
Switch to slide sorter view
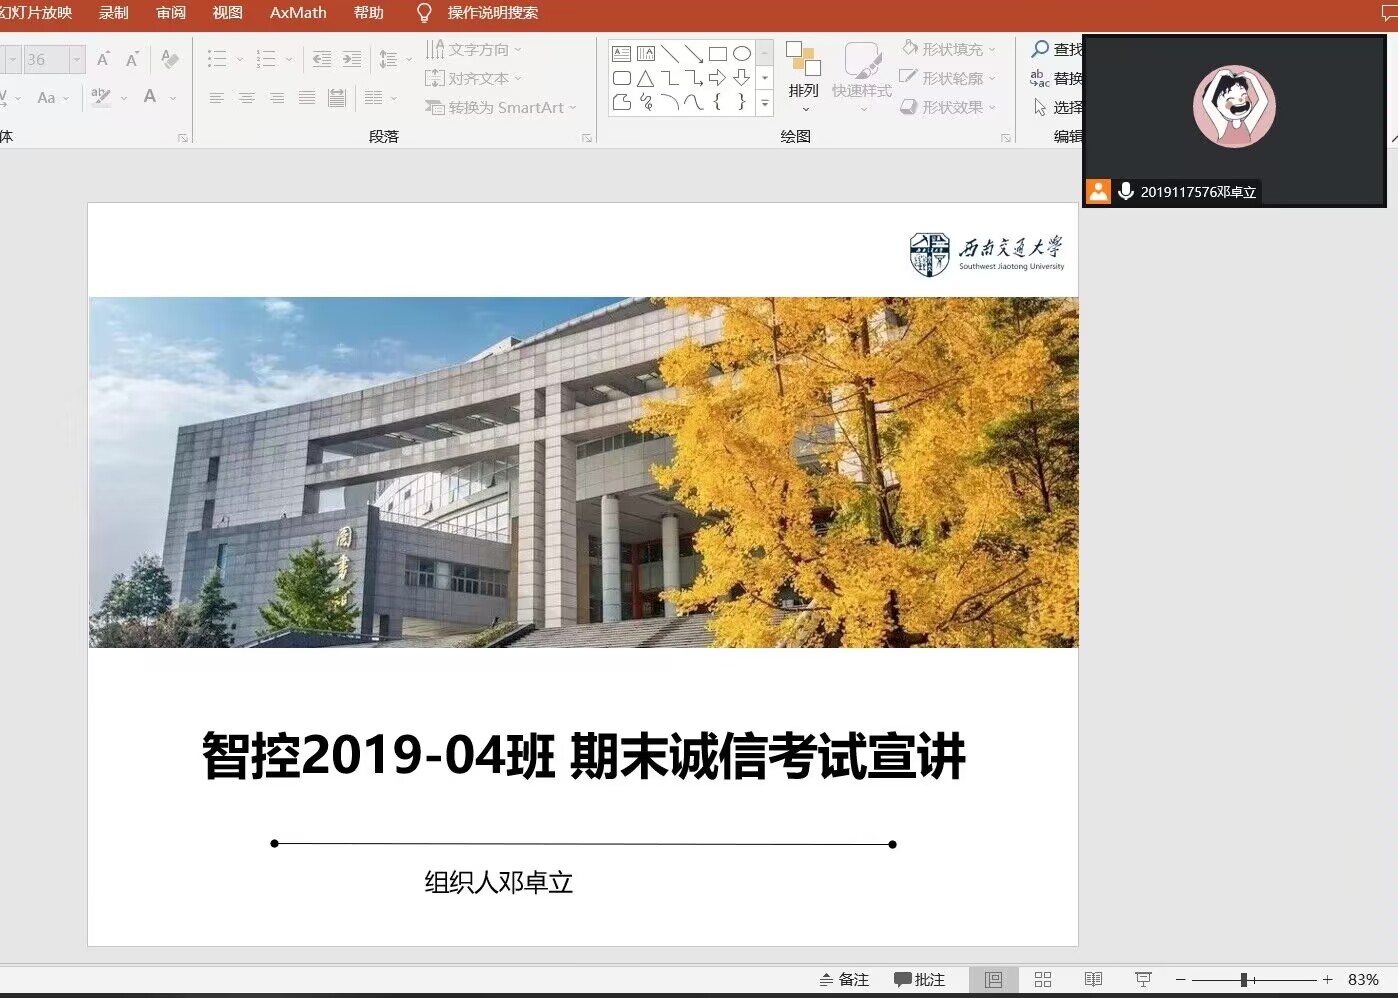tap(1043, 980)
